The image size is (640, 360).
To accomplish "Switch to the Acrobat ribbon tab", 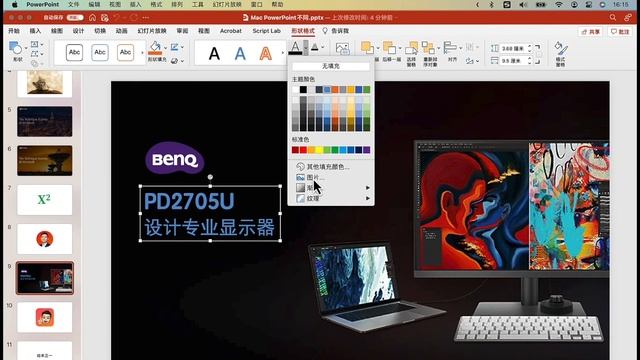I will point(231,31).
